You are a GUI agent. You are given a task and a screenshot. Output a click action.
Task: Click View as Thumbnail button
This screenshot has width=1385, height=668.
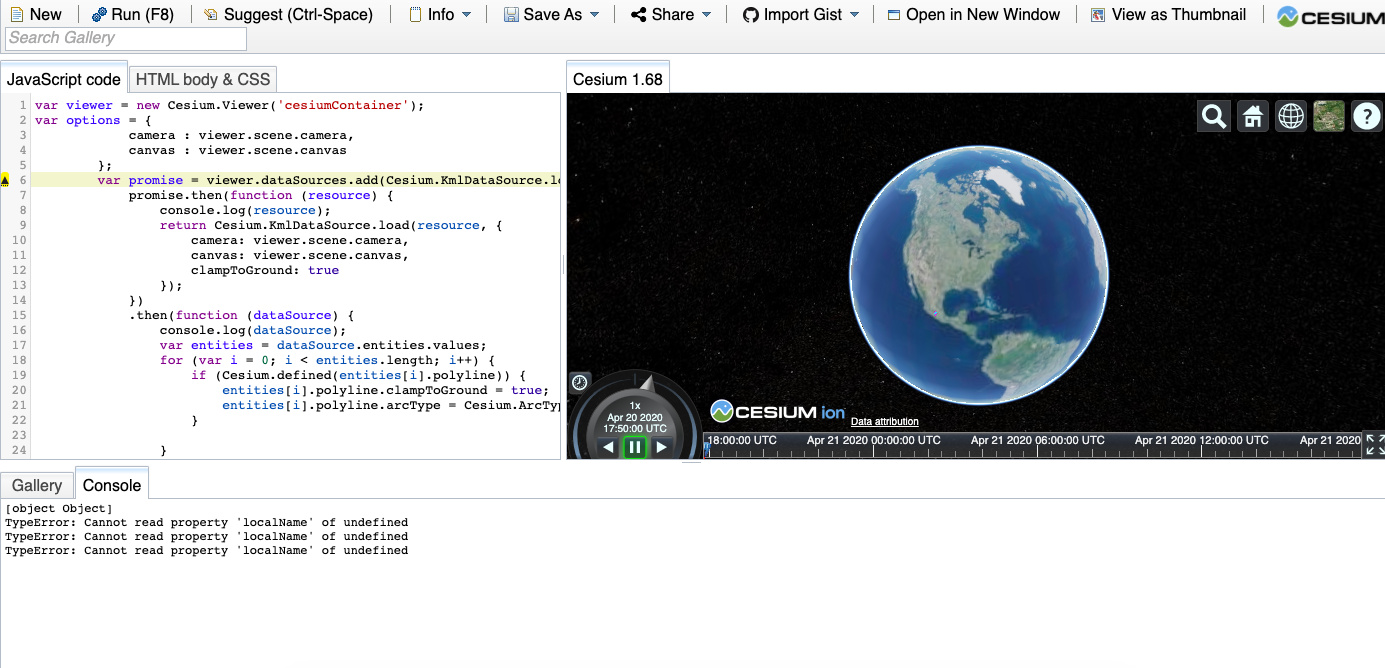coord(1168,14)
